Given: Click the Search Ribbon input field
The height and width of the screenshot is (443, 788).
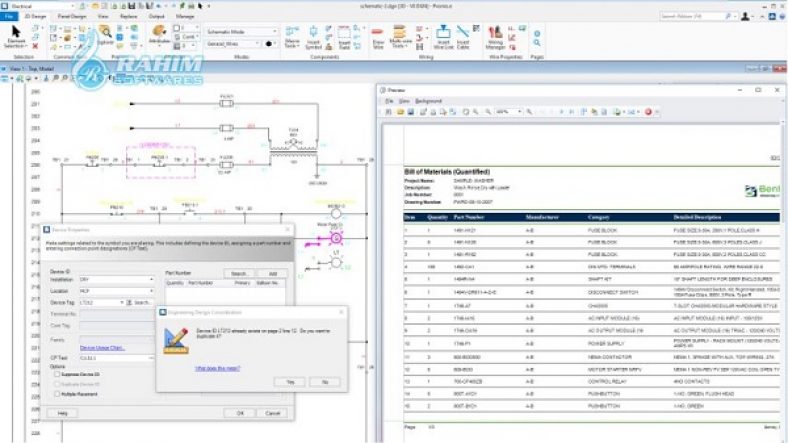Looking at the screenshot, I should (x=692, y=16).
